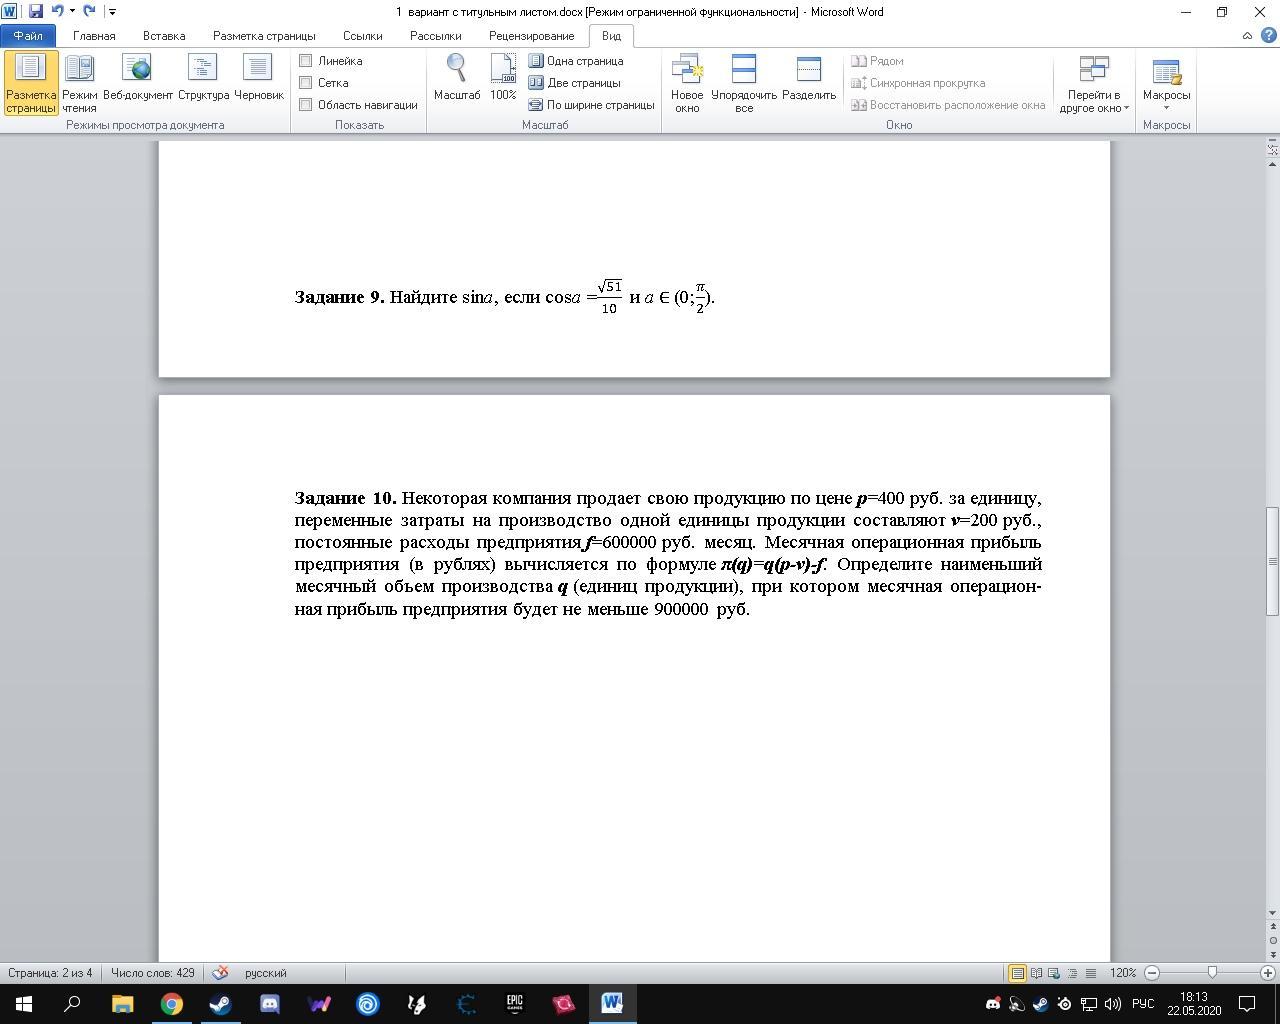
Task: Click the Next Page double-arrow button
Action: [1272, 953]
